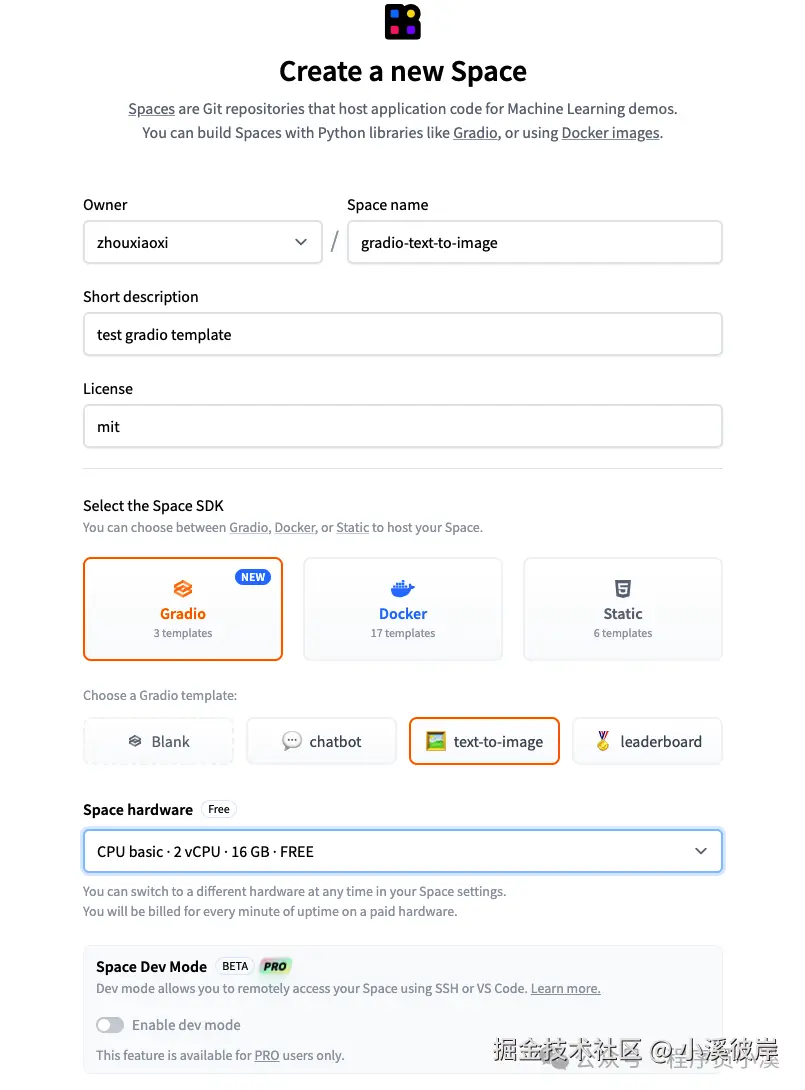
Task: Click the leaderboard medal icon
Action: [603, 741]
